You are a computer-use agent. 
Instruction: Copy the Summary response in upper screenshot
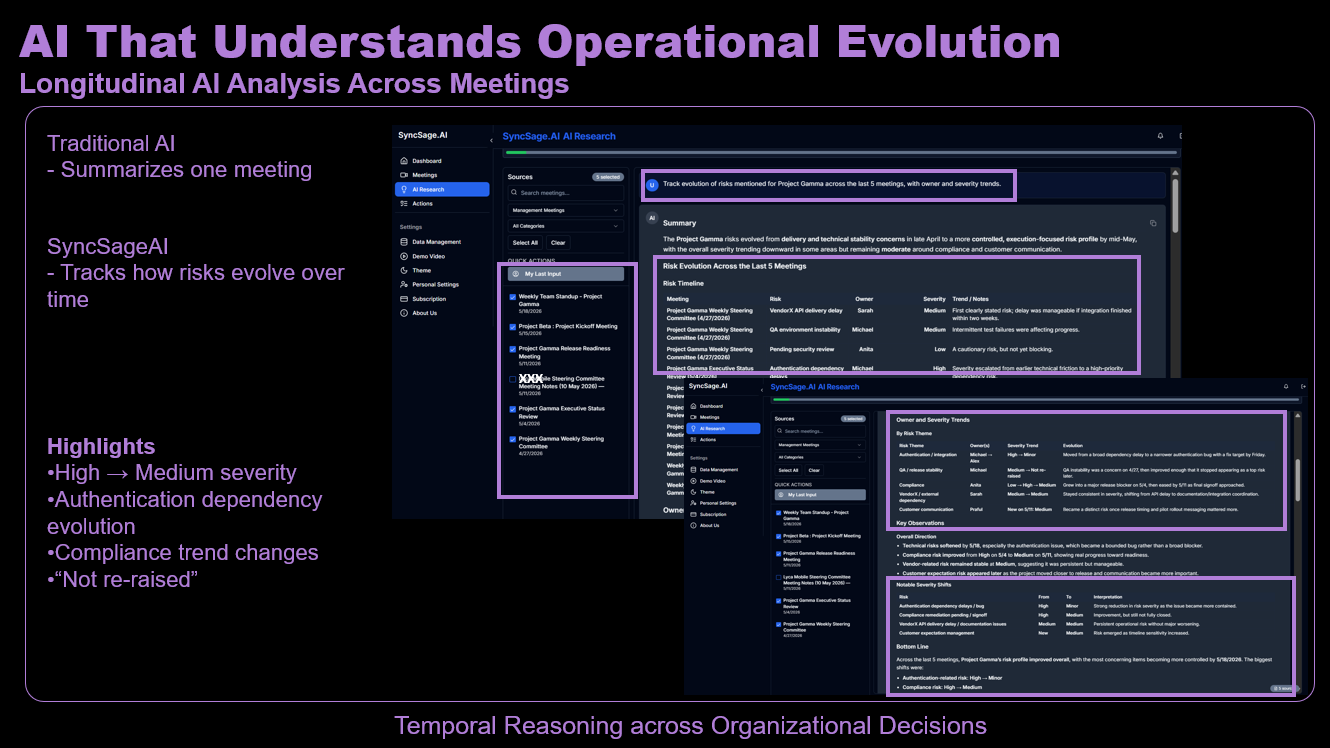click(x=1153, y=223)
